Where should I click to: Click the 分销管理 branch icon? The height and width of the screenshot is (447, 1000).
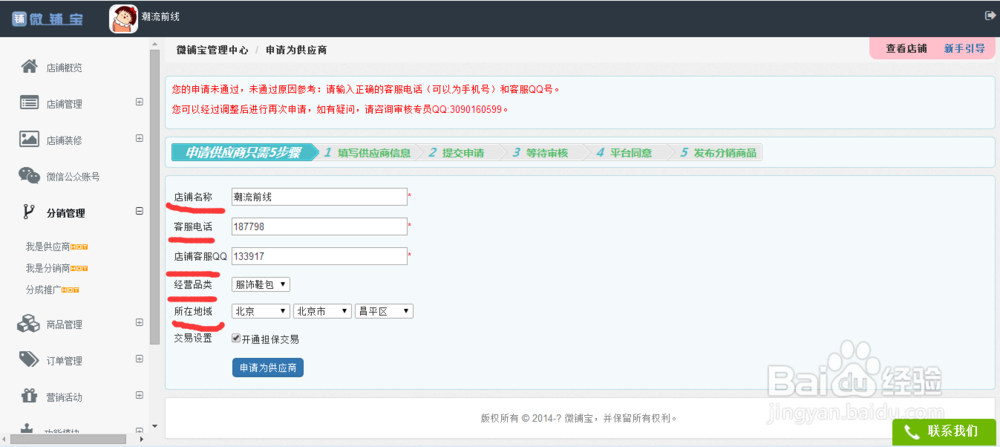[x=29, y=212]
